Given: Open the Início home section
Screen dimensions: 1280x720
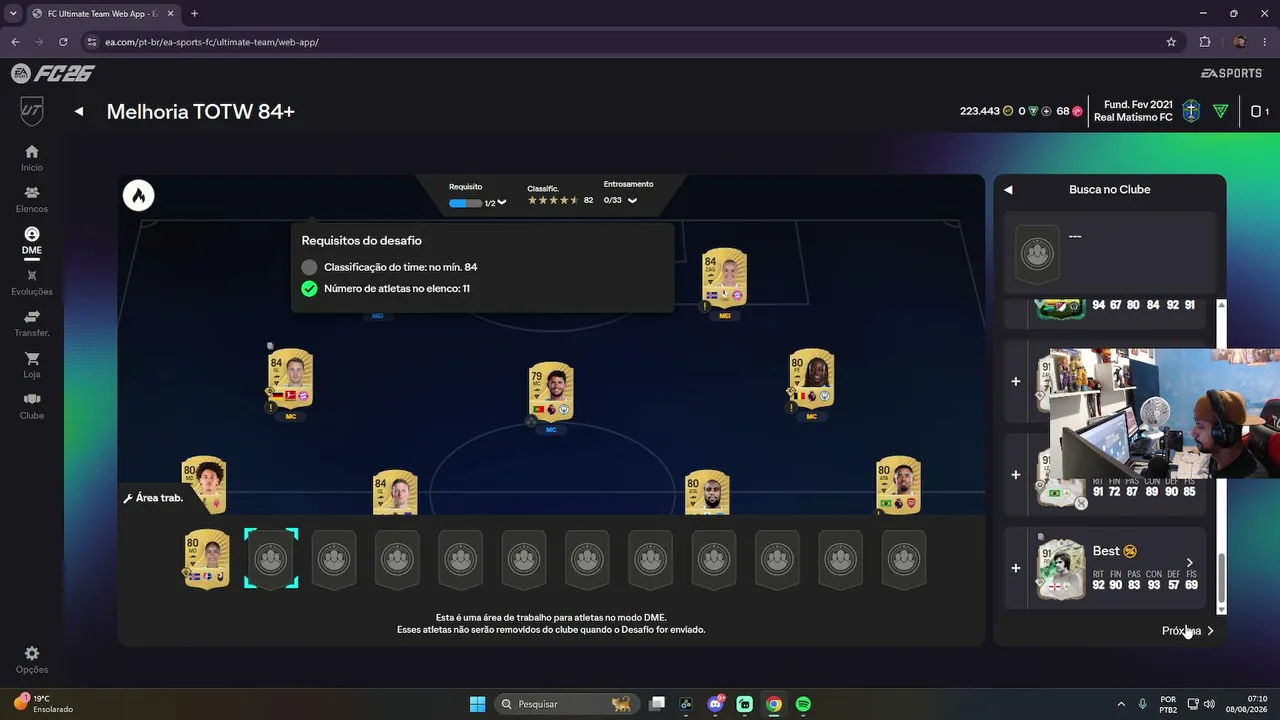Looking at the screenshot, I should [x=32, y=157].
